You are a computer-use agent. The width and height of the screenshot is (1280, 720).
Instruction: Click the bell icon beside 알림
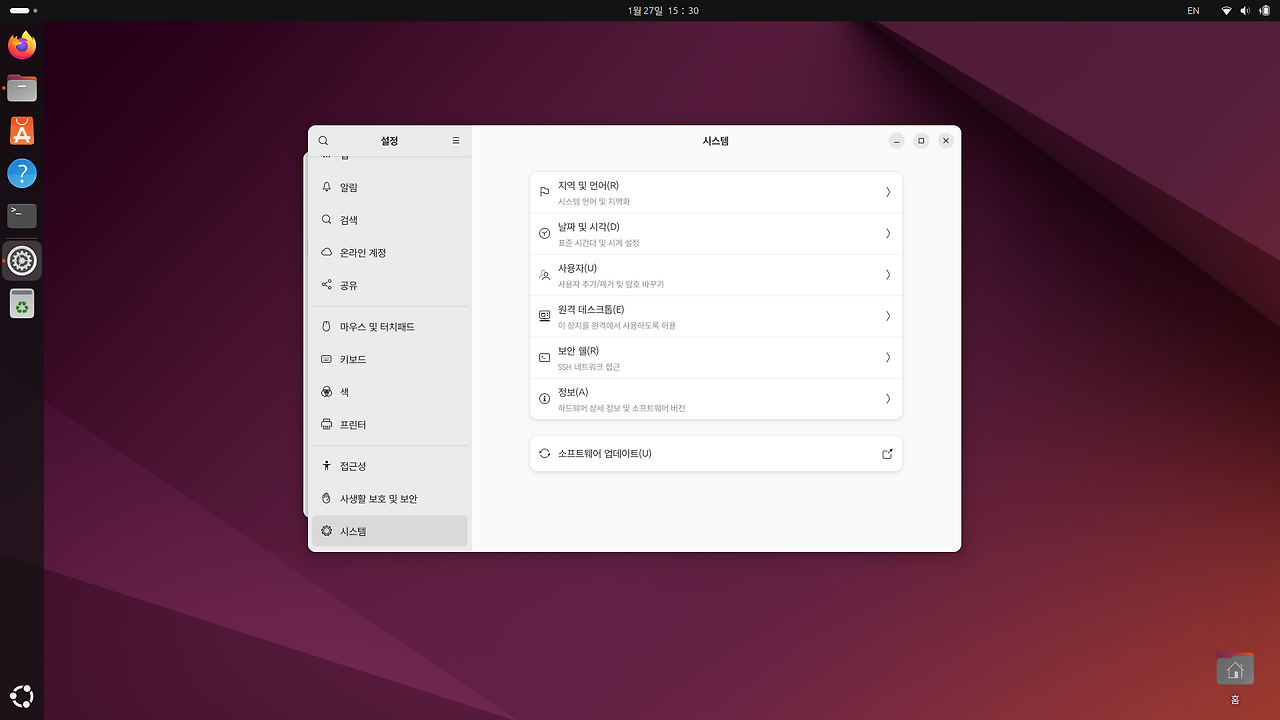(326, 187)
